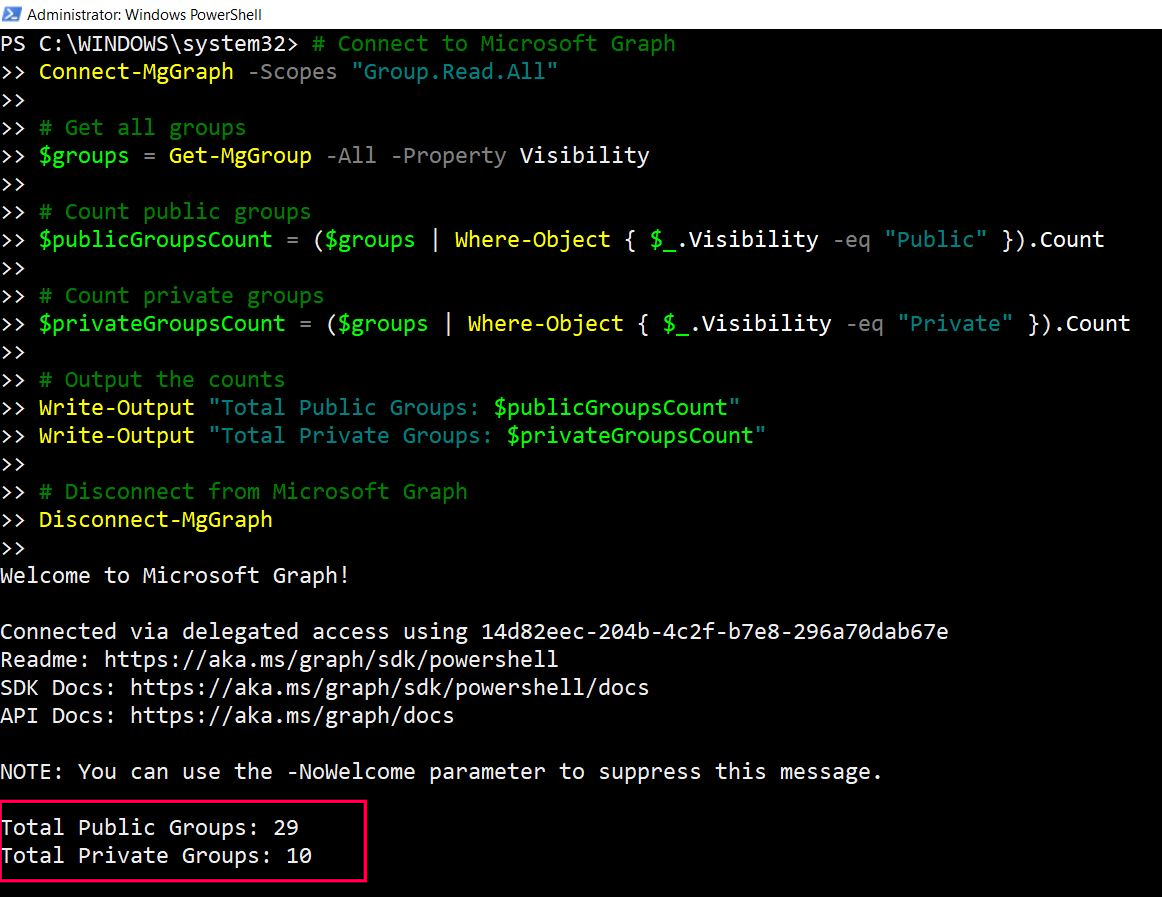The width and height of the screenshot is (1162, 897).
Task: Click the Get-MgGroup cmdlet
Action: click(240, 156)
